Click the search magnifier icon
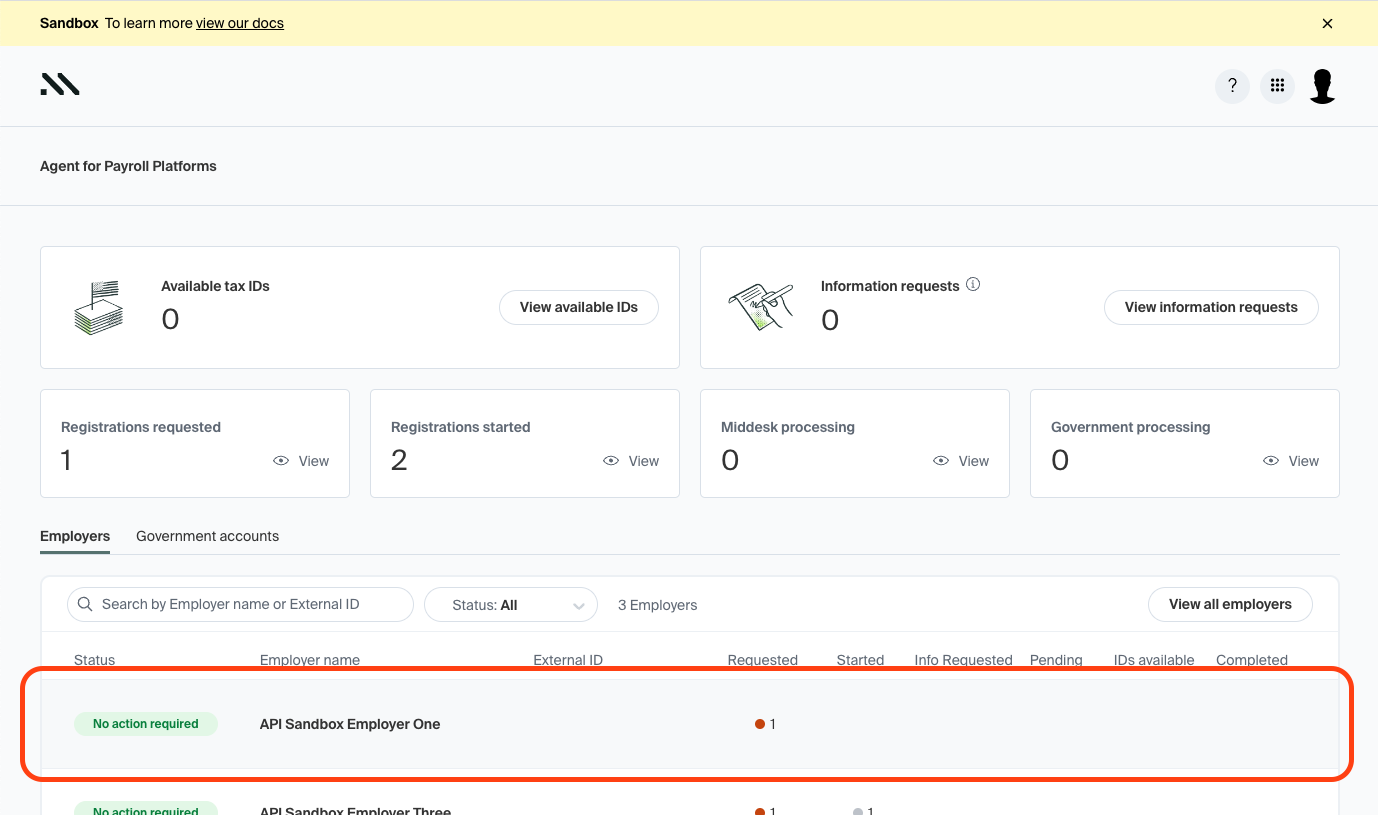Screen dimensions: 1378x815 coord(85,604)
